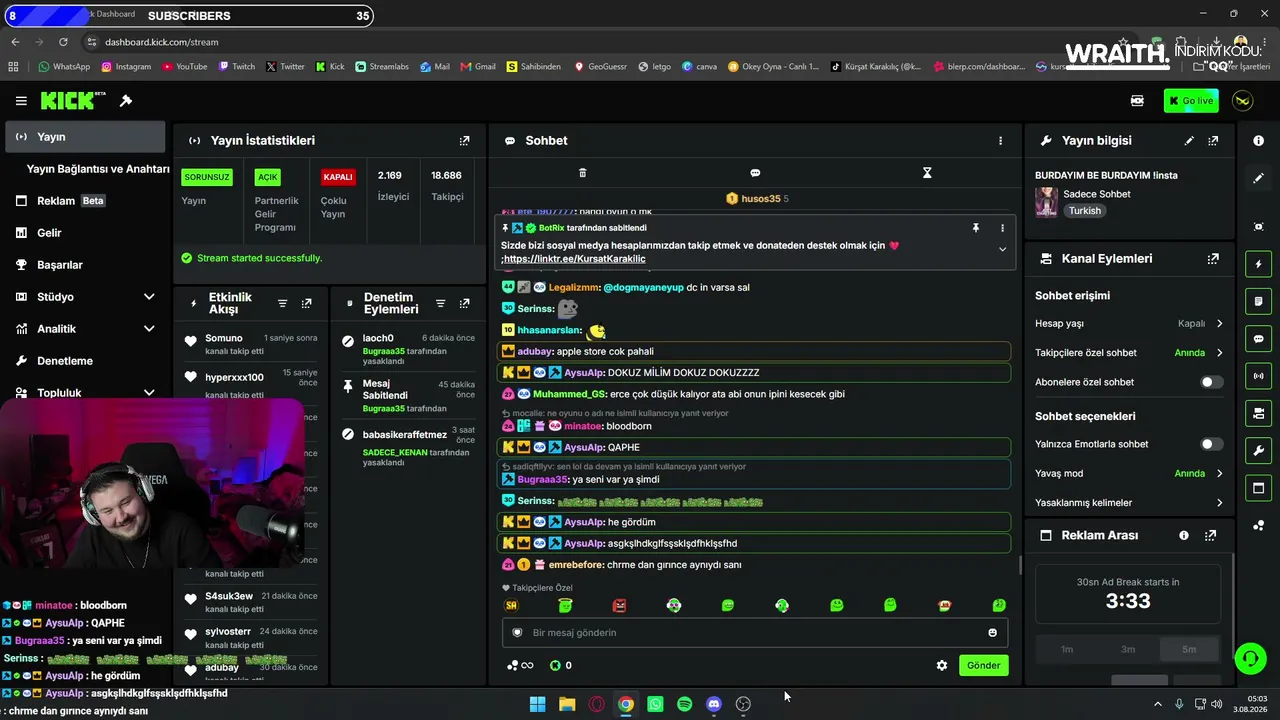Open Yayın Bağlantısı ve Anahtarı page

(x=98, y=169)
